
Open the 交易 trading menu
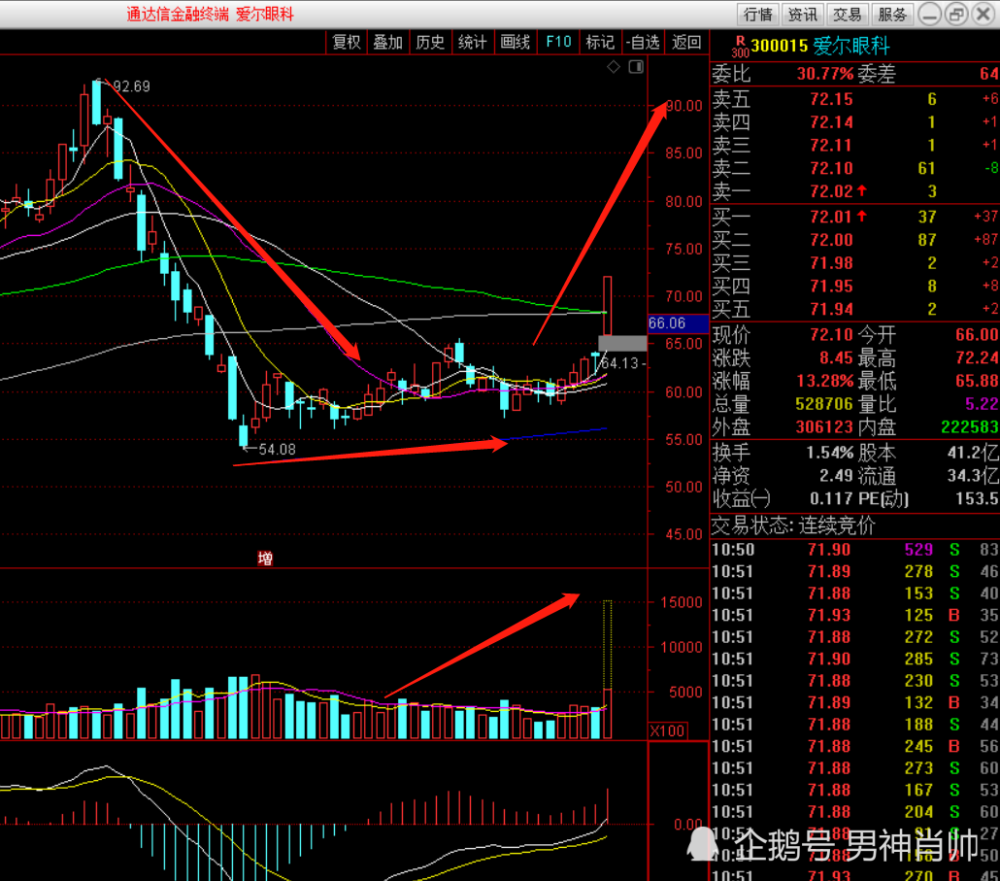point(847,14)
